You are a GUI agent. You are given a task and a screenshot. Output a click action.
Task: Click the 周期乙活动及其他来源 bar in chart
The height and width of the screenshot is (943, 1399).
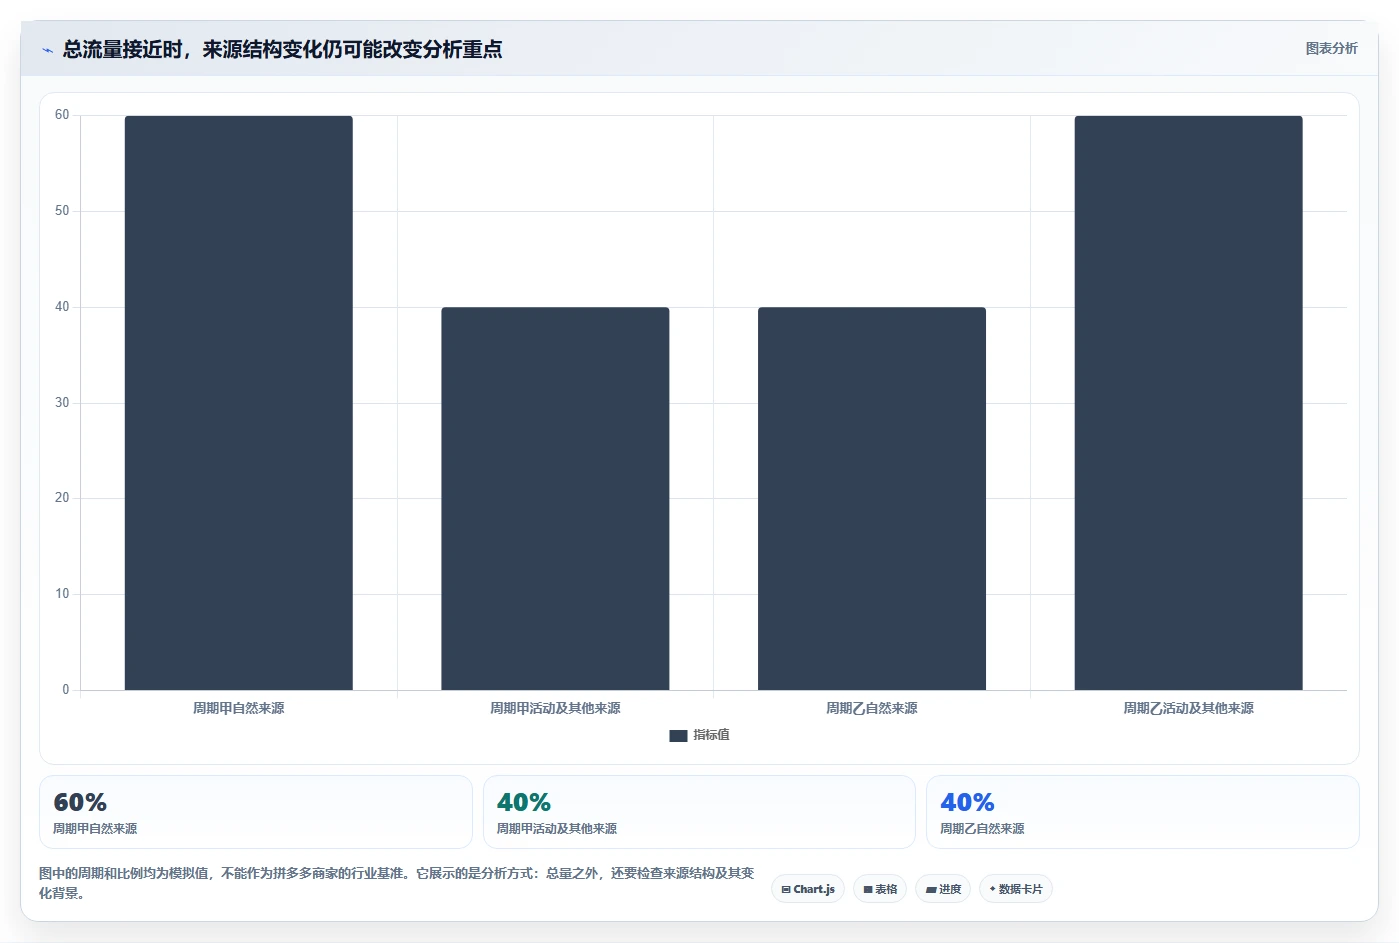(1188, 403)
